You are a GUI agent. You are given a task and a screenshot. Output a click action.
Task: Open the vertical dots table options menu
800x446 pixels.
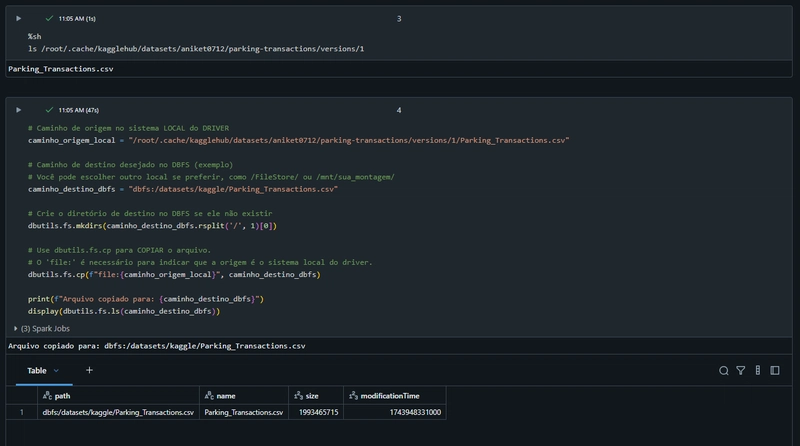pos(758,370)
